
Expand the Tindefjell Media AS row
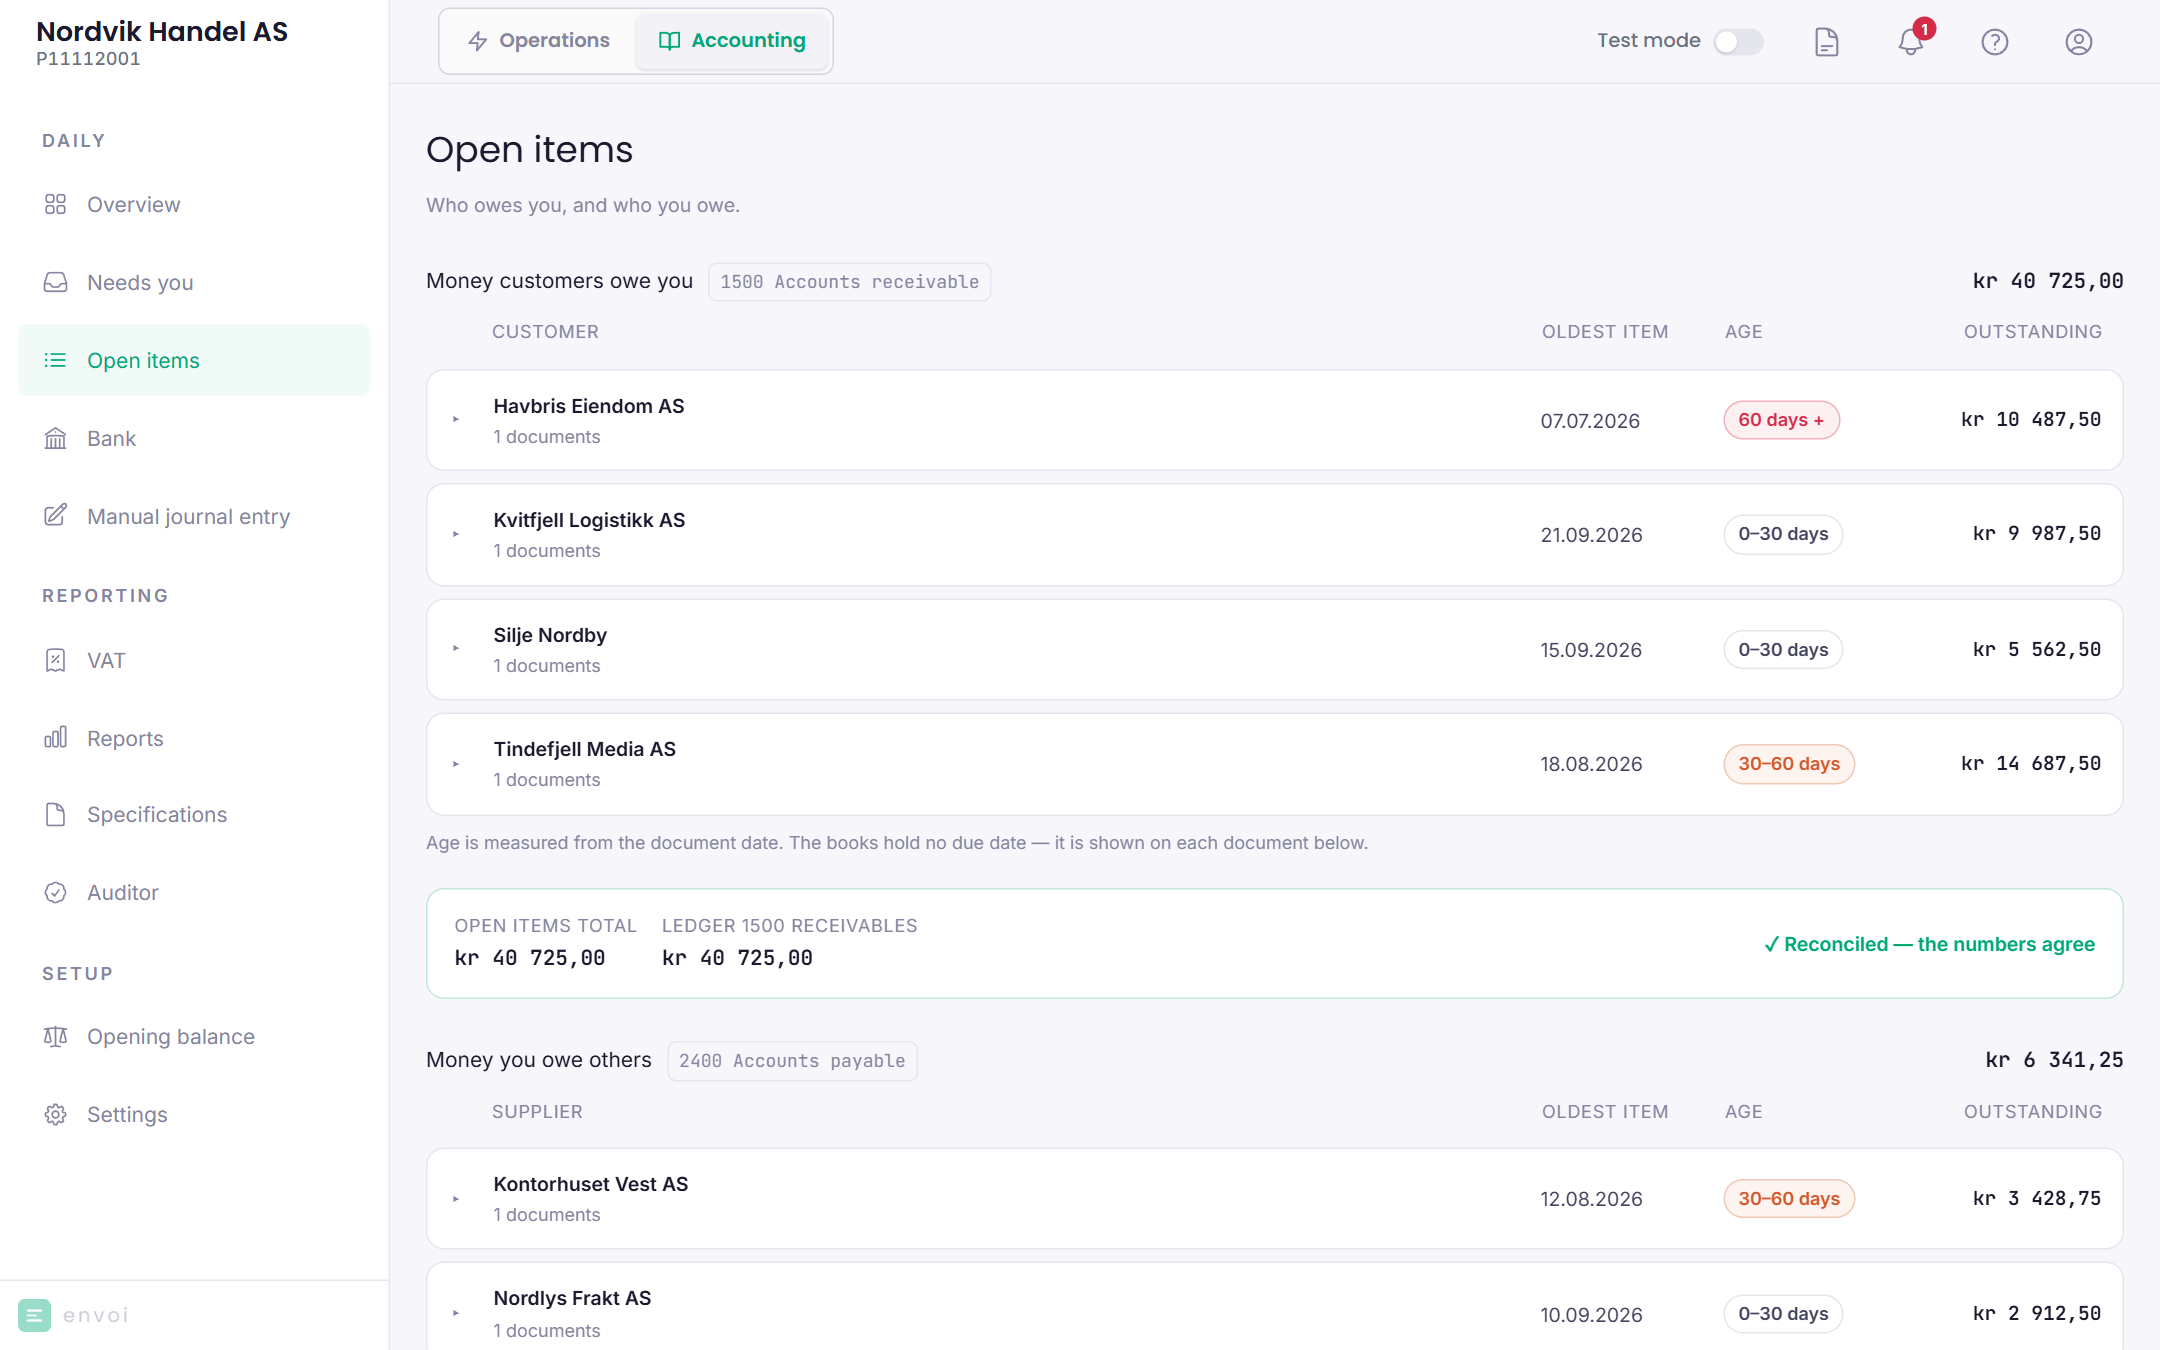click(456, 764)
